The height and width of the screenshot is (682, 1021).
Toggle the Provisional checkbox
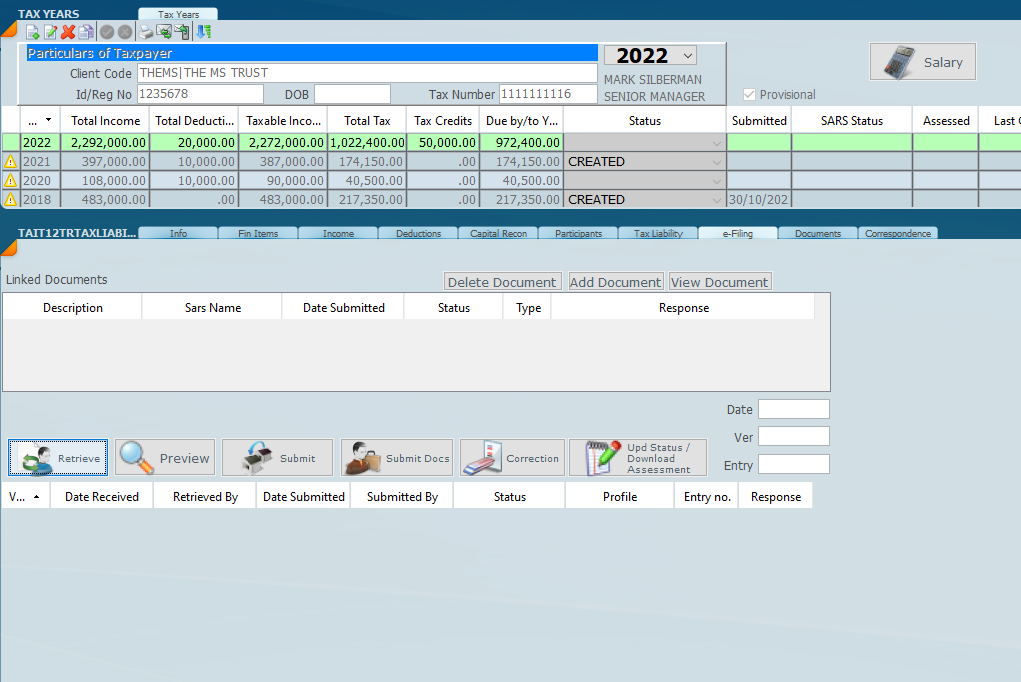click(x=749, y=95)
